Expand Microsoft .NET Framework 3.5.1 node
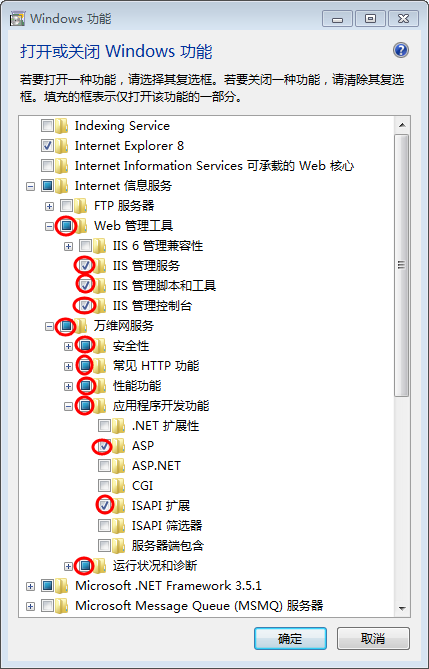Viewport: 429px width, 669px height. [30, 586]
